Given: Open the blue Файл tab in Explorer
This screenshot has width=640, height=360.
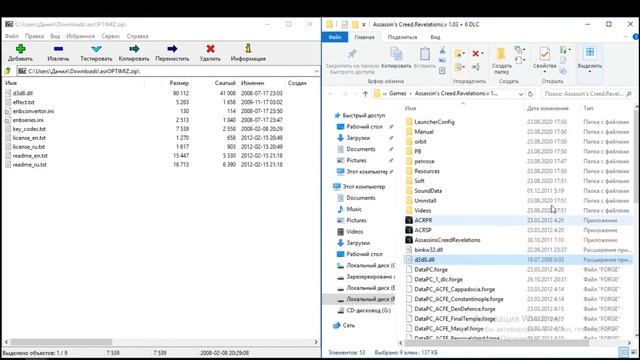Looking at the screenshot, I should click(335, 37).
